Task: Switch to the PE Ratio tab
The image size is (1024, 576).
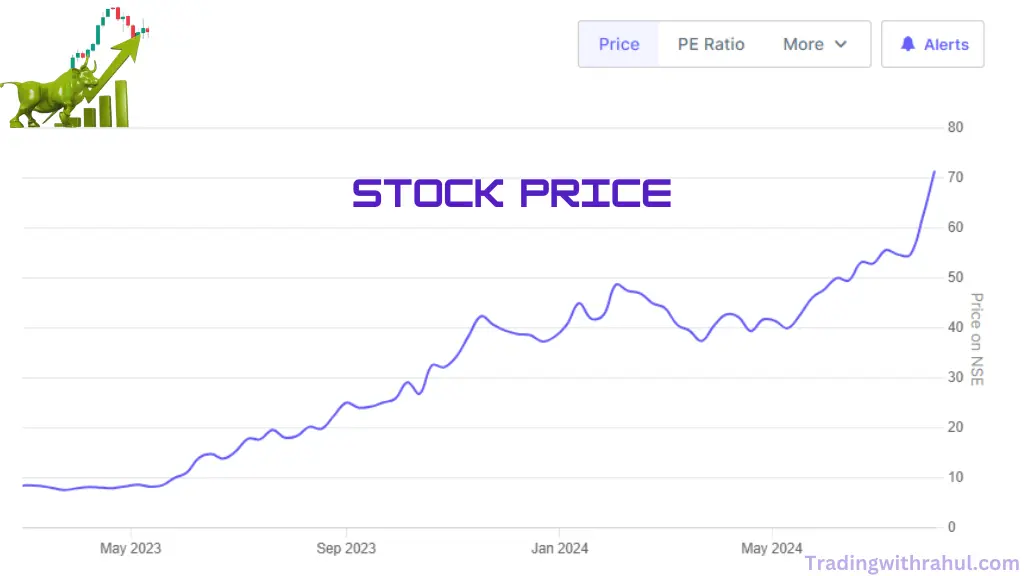Action: [711, 44]
